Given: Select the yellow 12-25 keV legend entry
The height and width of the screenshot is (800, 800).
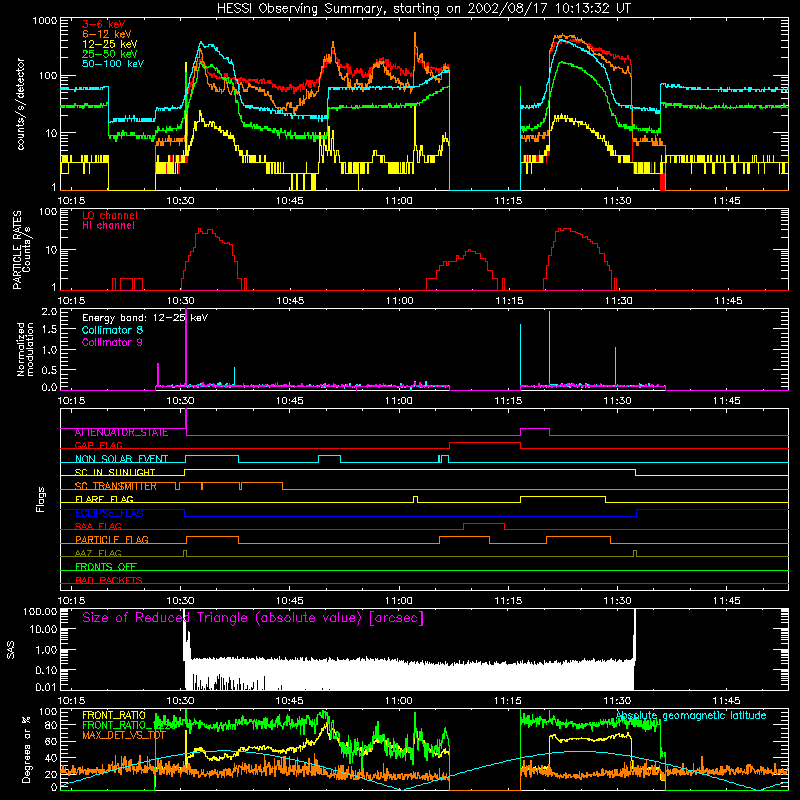Looking at the screenshot, I should [x=109, y=44].
